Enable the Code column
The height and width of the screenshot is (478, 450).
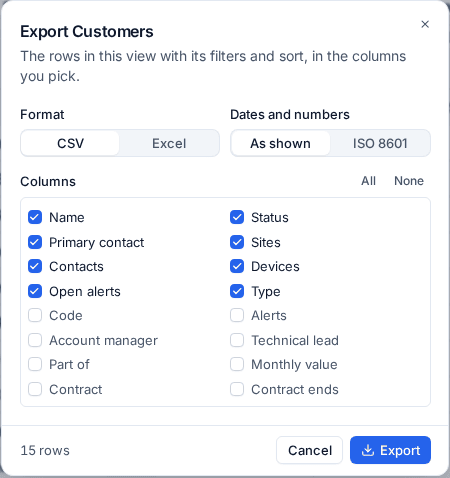pos(35,315)
